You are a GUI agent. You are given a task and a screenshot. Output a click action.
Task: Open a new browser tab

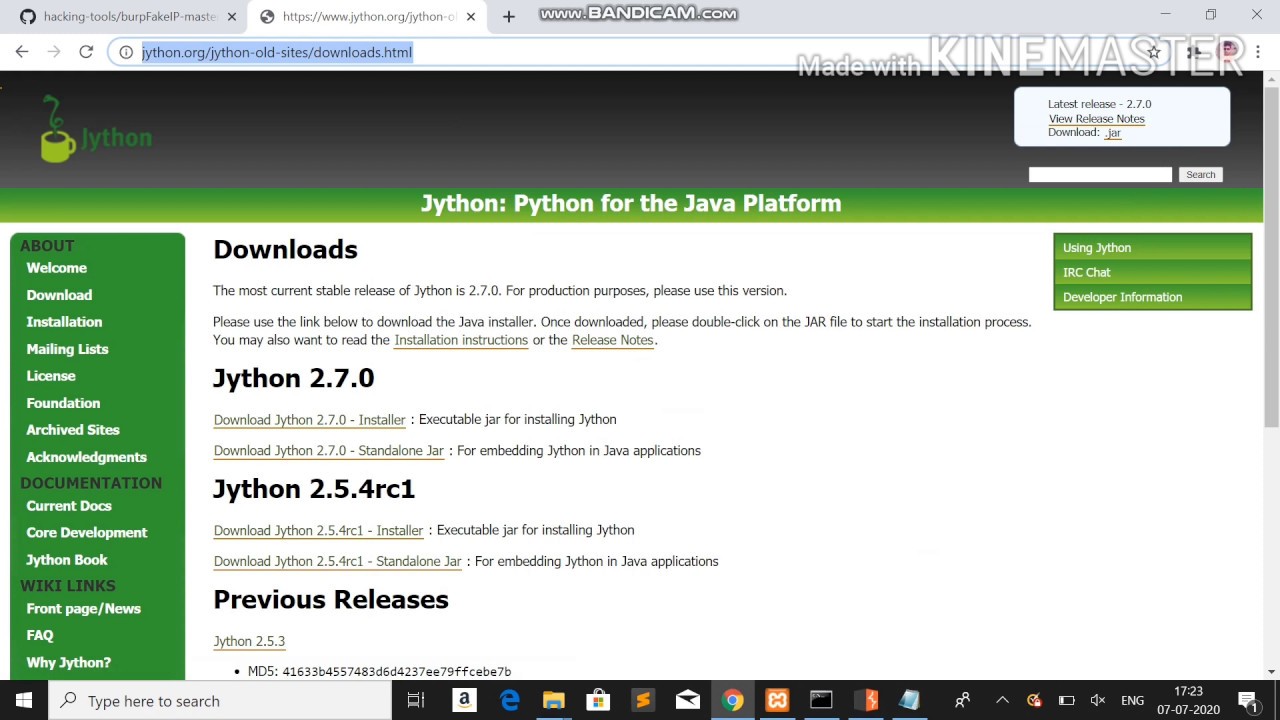pos(509,16)
